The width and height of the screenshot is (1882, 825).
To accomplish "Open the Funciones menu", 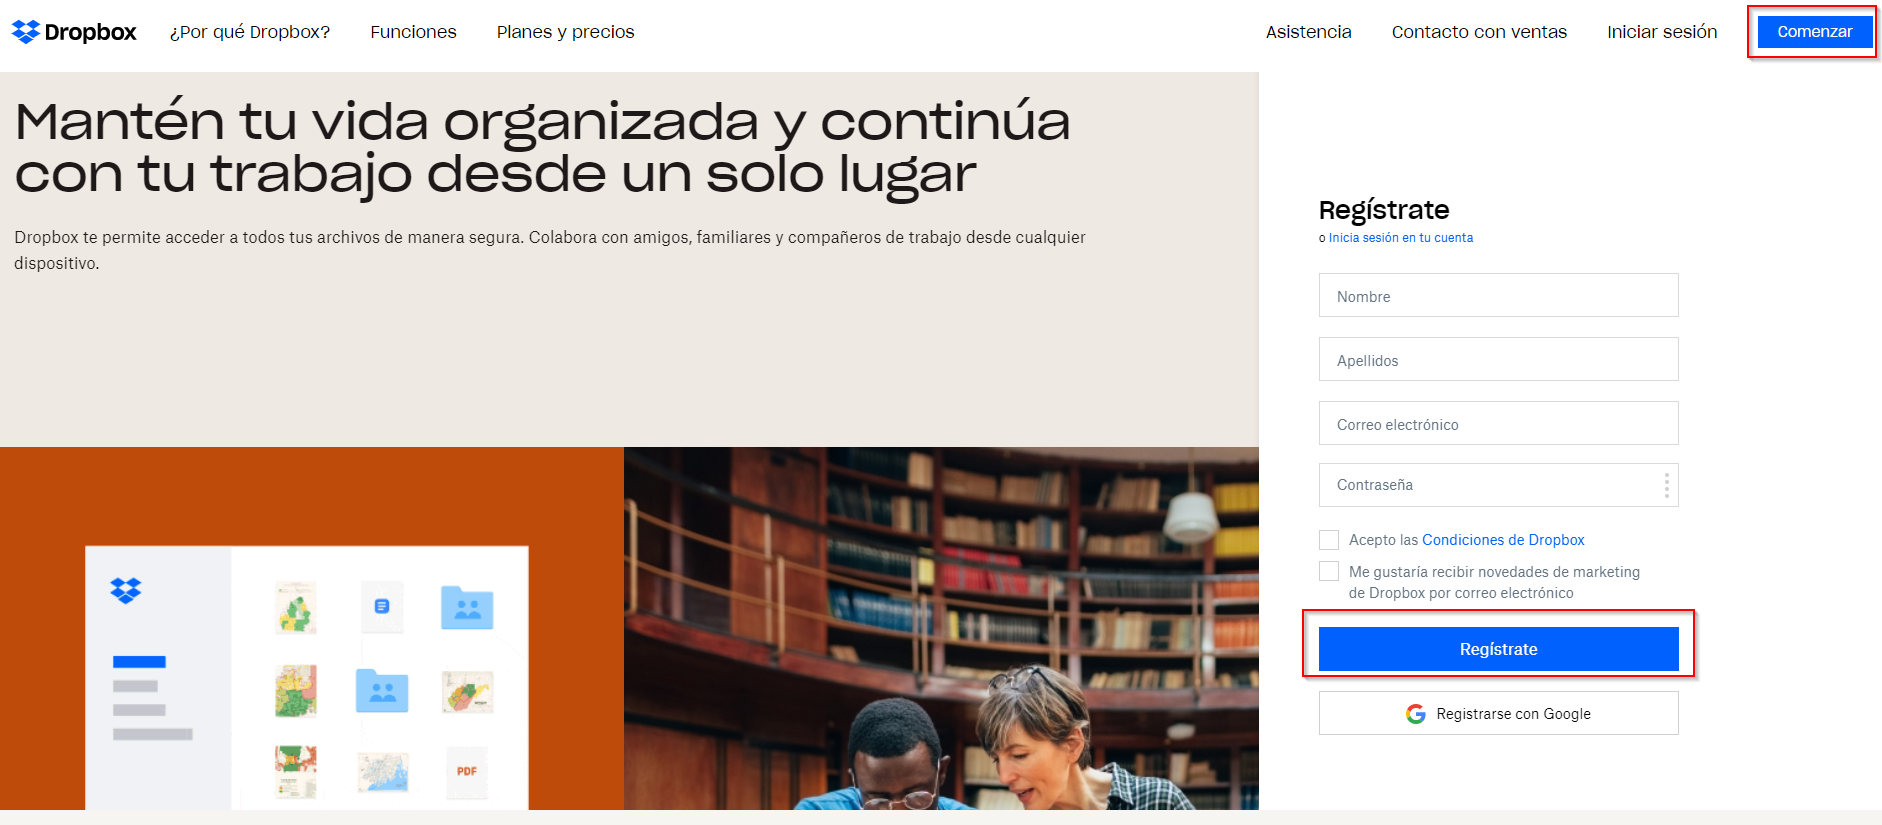I will (x=413, y=32).
